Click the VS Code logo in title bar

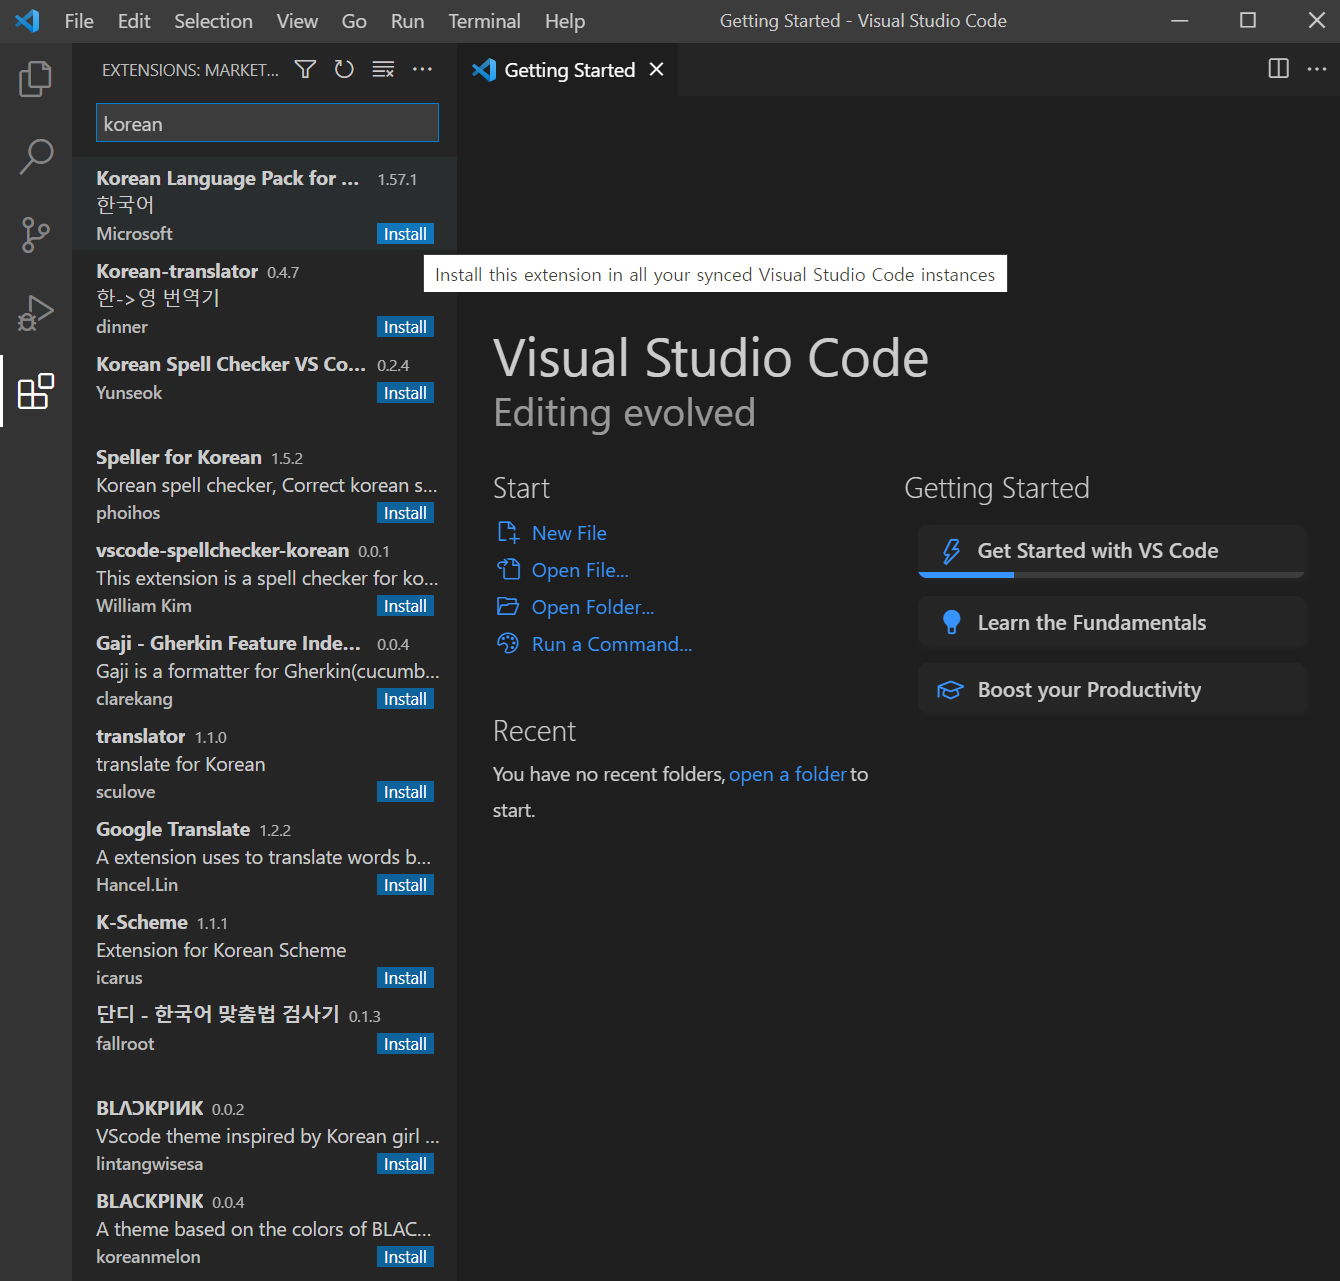click(x=27, y=20)
